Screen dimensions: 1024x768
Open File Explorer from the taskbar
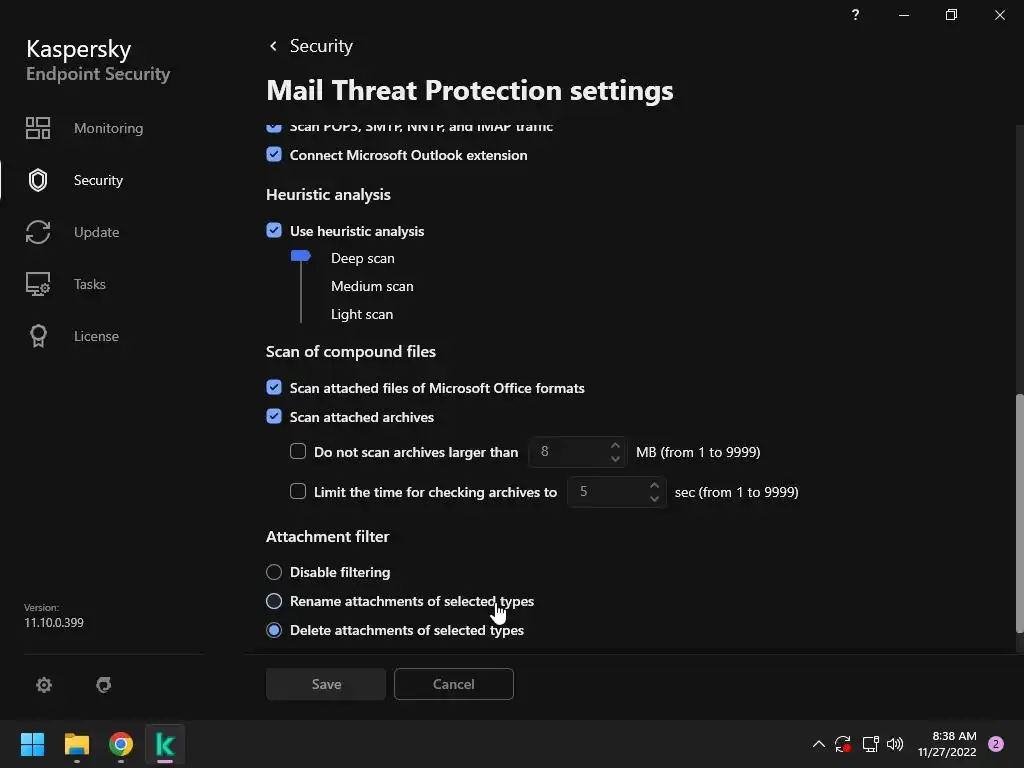click(x=76, y=744)
